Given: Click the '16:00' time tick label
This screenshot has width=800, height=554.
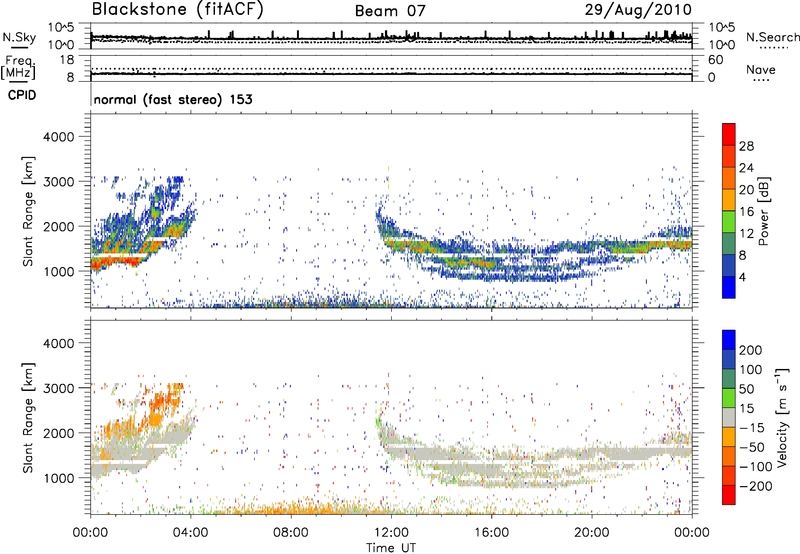Looking at the screenshot, I should 491,533.
